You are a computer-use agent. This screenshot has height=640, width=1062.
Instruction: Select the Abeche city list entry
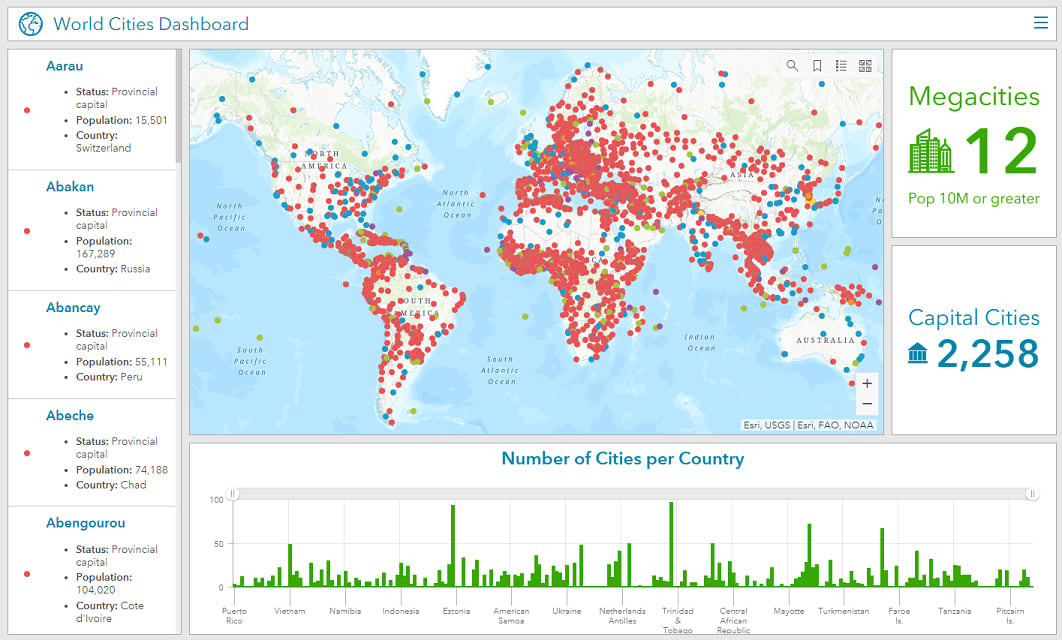tap(92, 452)
